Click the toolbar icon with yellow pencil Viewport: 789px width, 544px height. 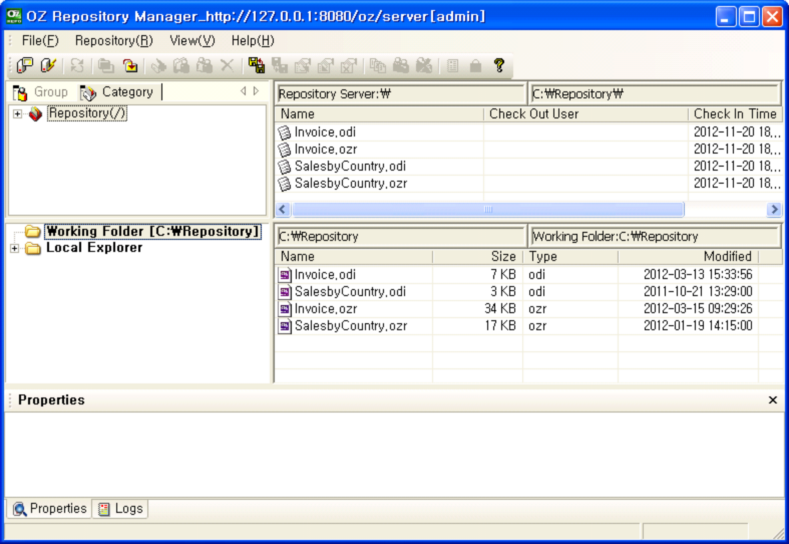tap(48, 65)
